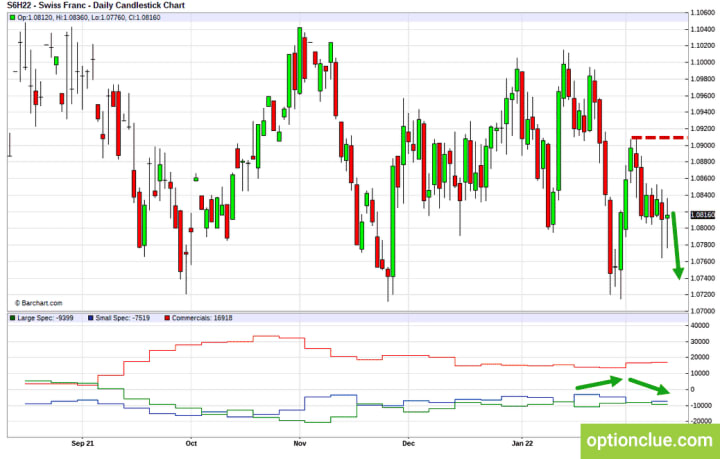720x459 pixels.
Task: Click the red Commercials legend square
Action: pyautogui.click(x=167, y=318)
